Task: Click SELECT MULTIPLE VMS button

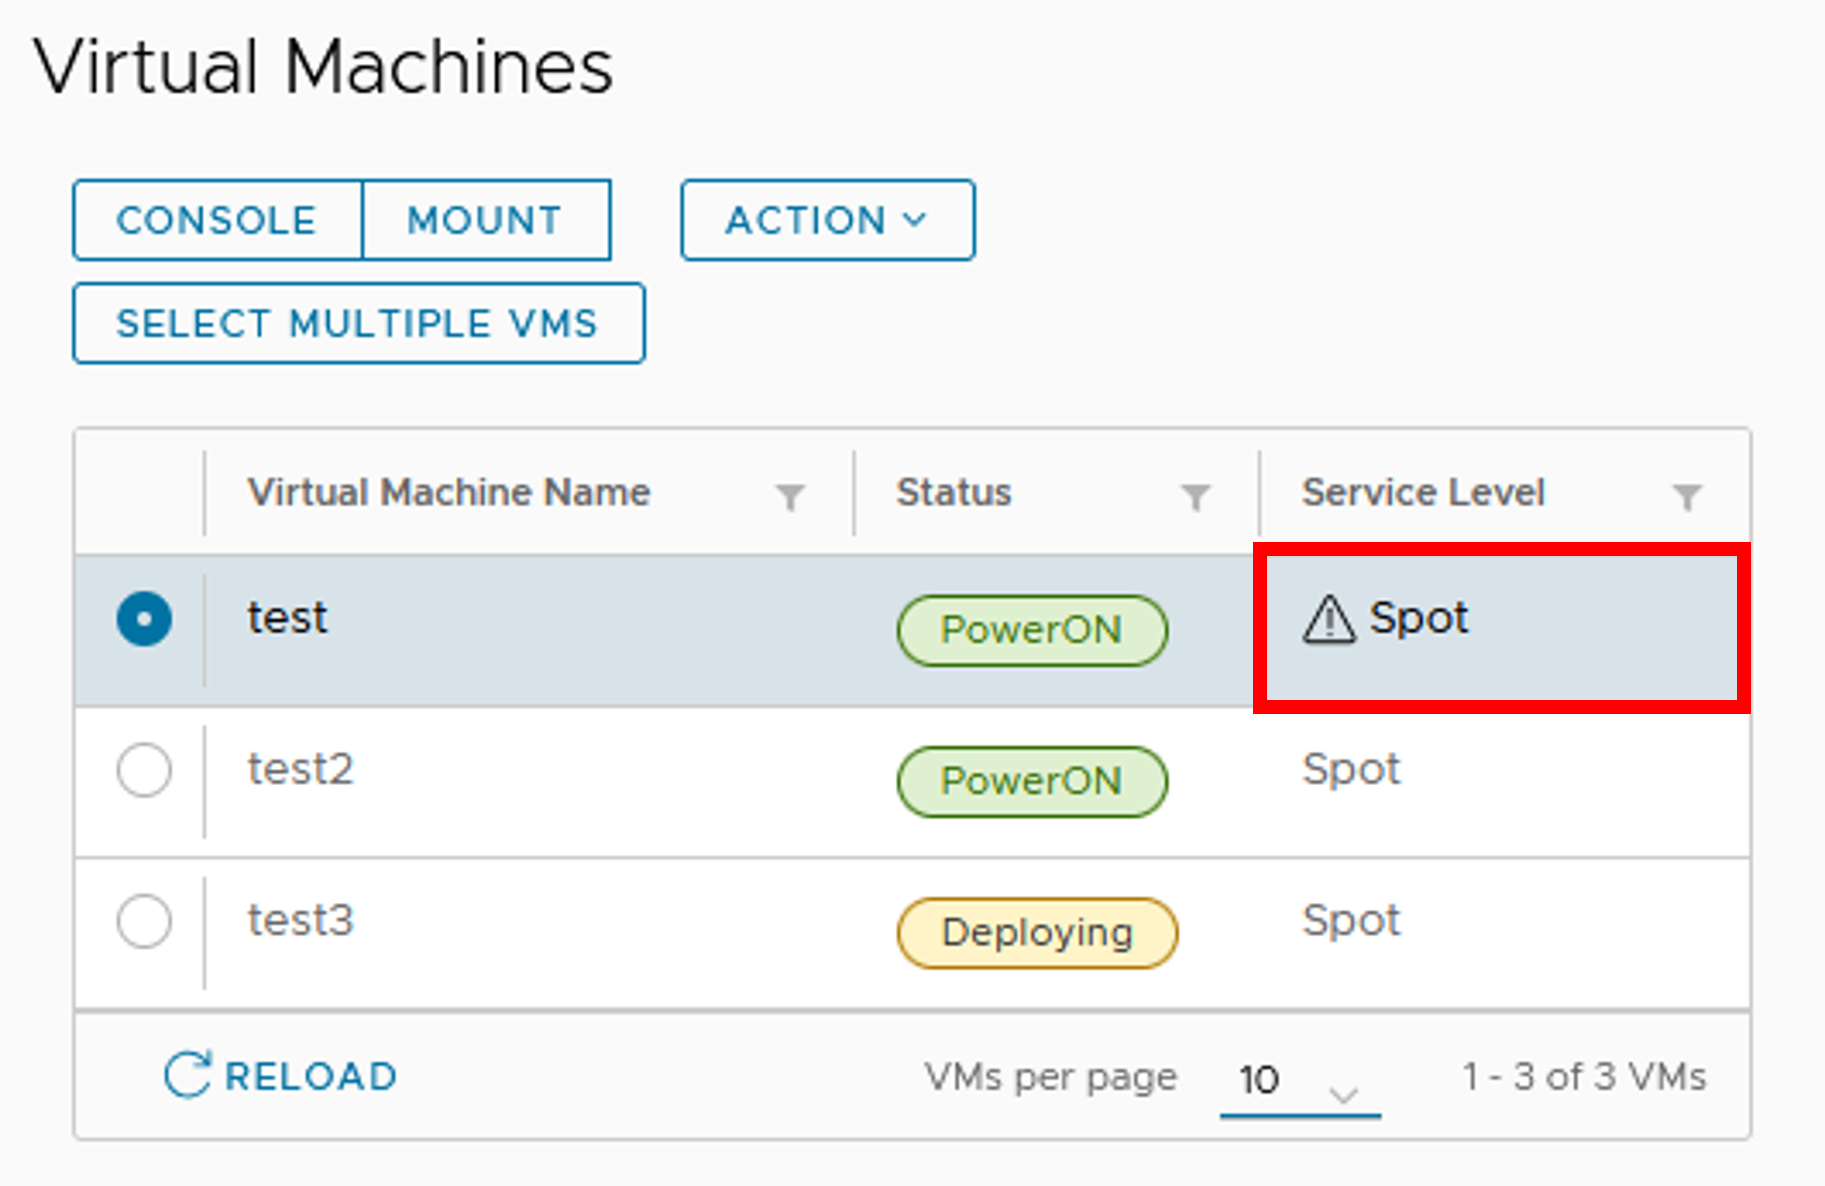Action: (x=358, y=324)
